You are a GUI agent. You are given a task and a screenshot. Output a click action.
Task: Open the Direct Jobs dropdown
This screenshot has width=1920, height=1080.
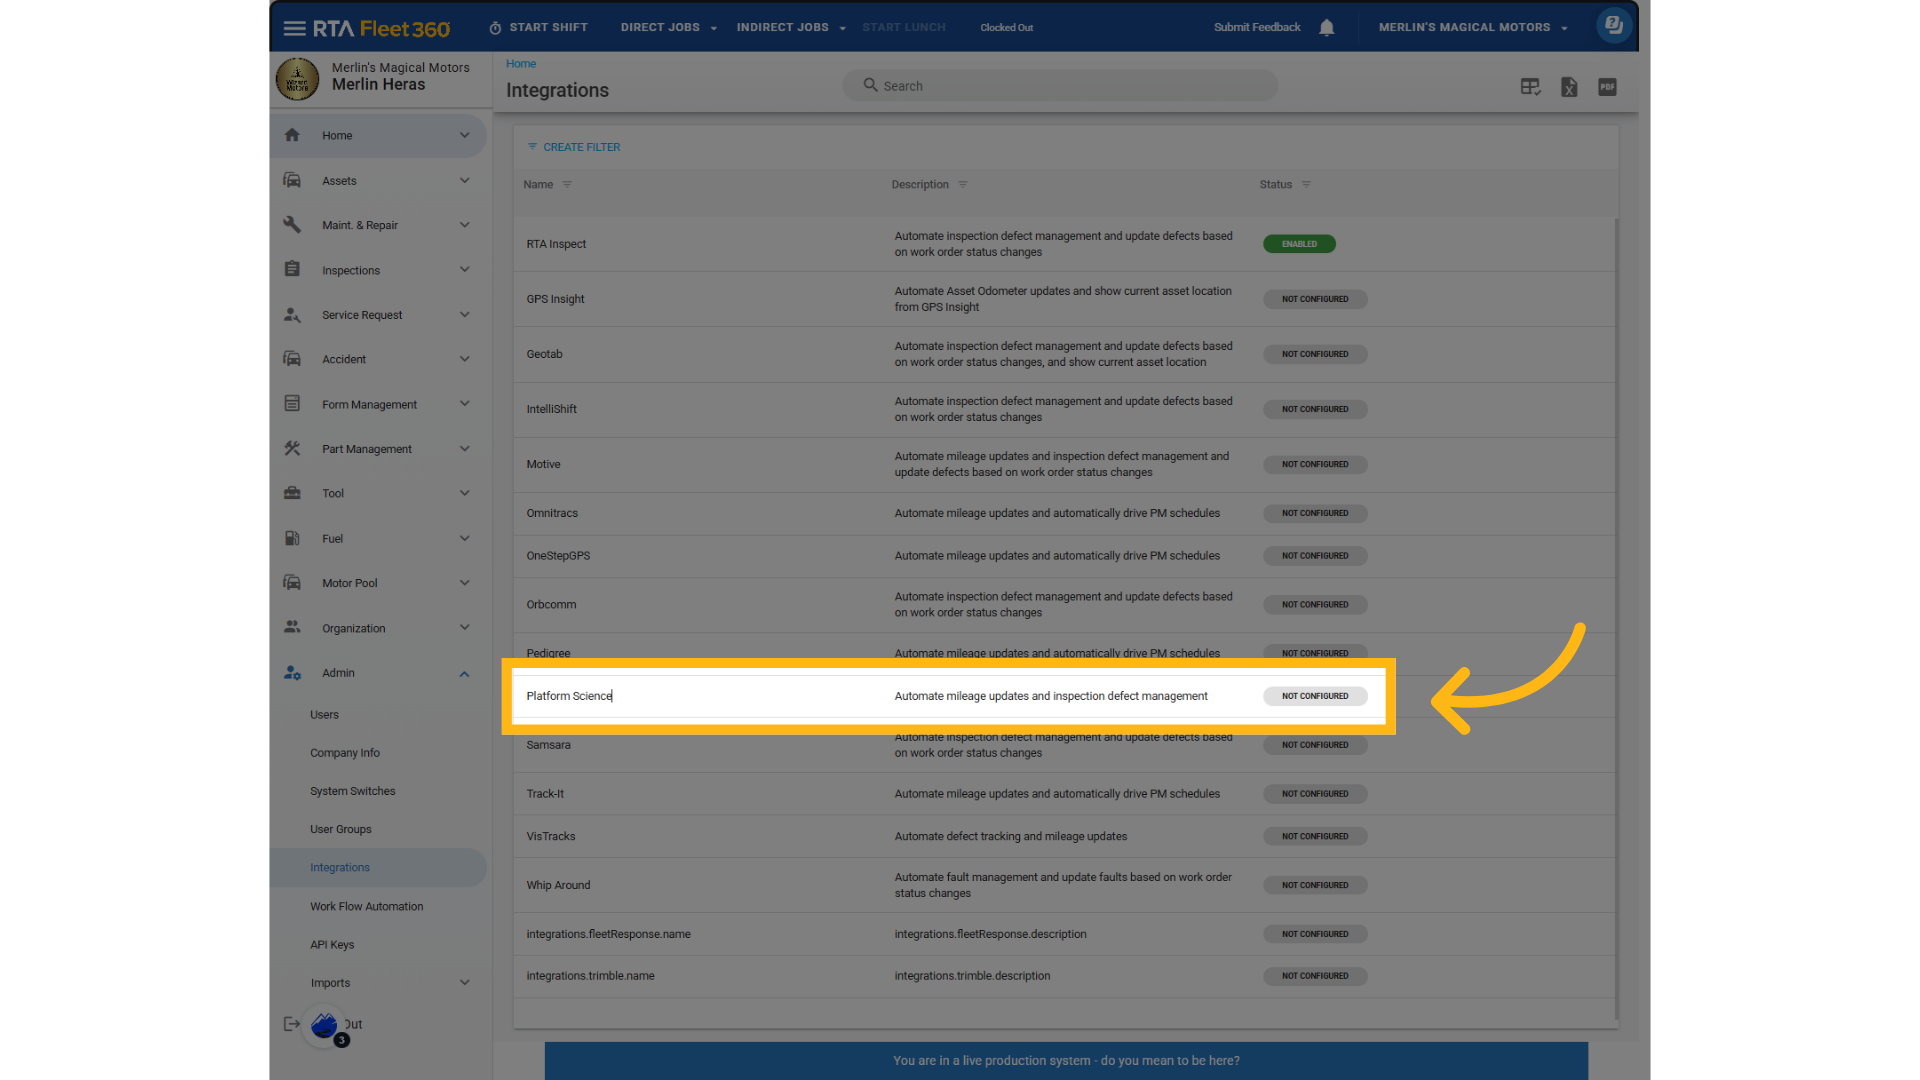(x=668, y=28)
